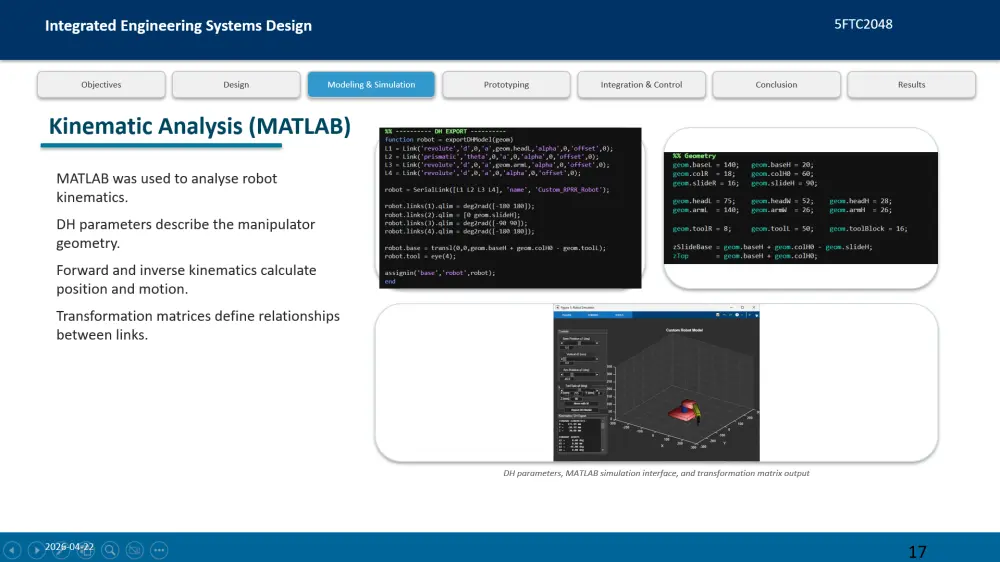1000x562 pixels.
Task: Open the see all slides grid
Action: 85,549
